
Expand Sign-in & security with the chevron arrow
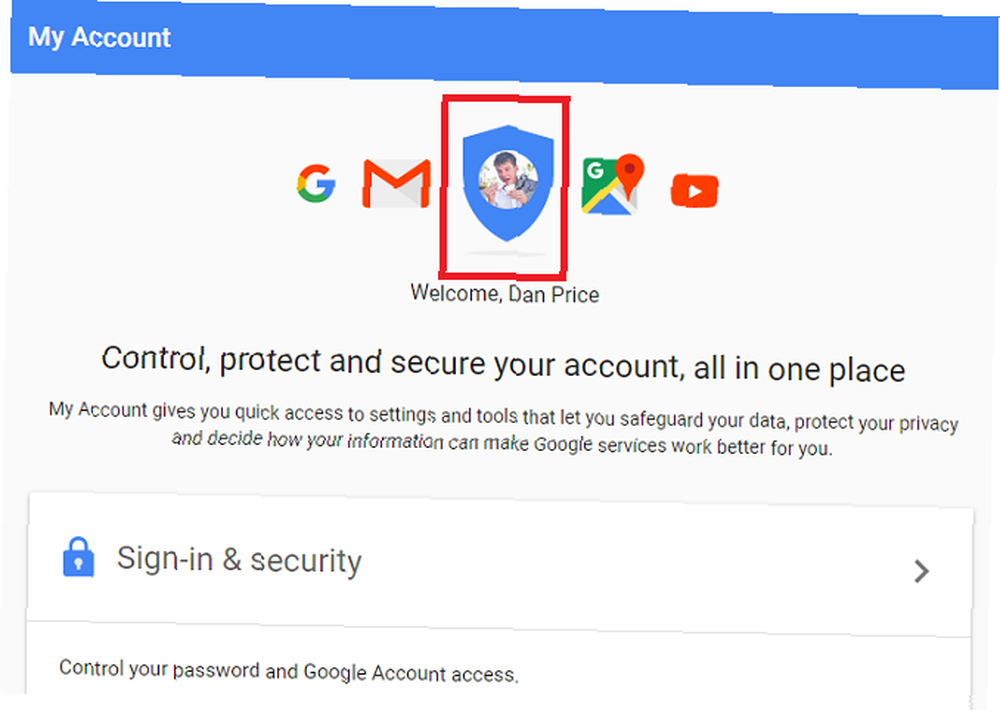921,571
